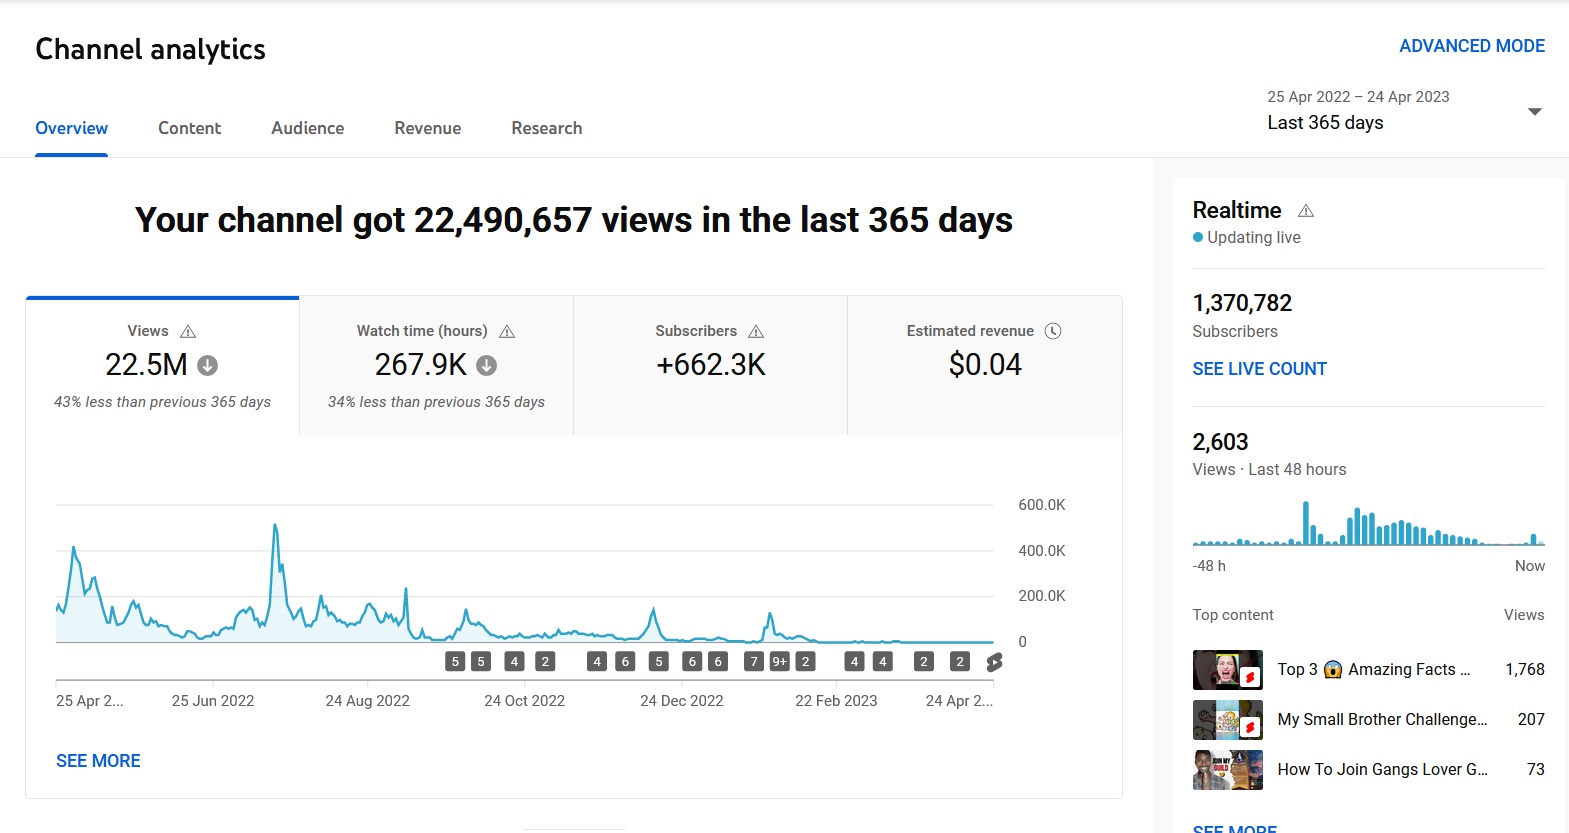1569x833 pixels.
Task: Select the Watch time (hours) metric card
Action: tap(437, 366)
